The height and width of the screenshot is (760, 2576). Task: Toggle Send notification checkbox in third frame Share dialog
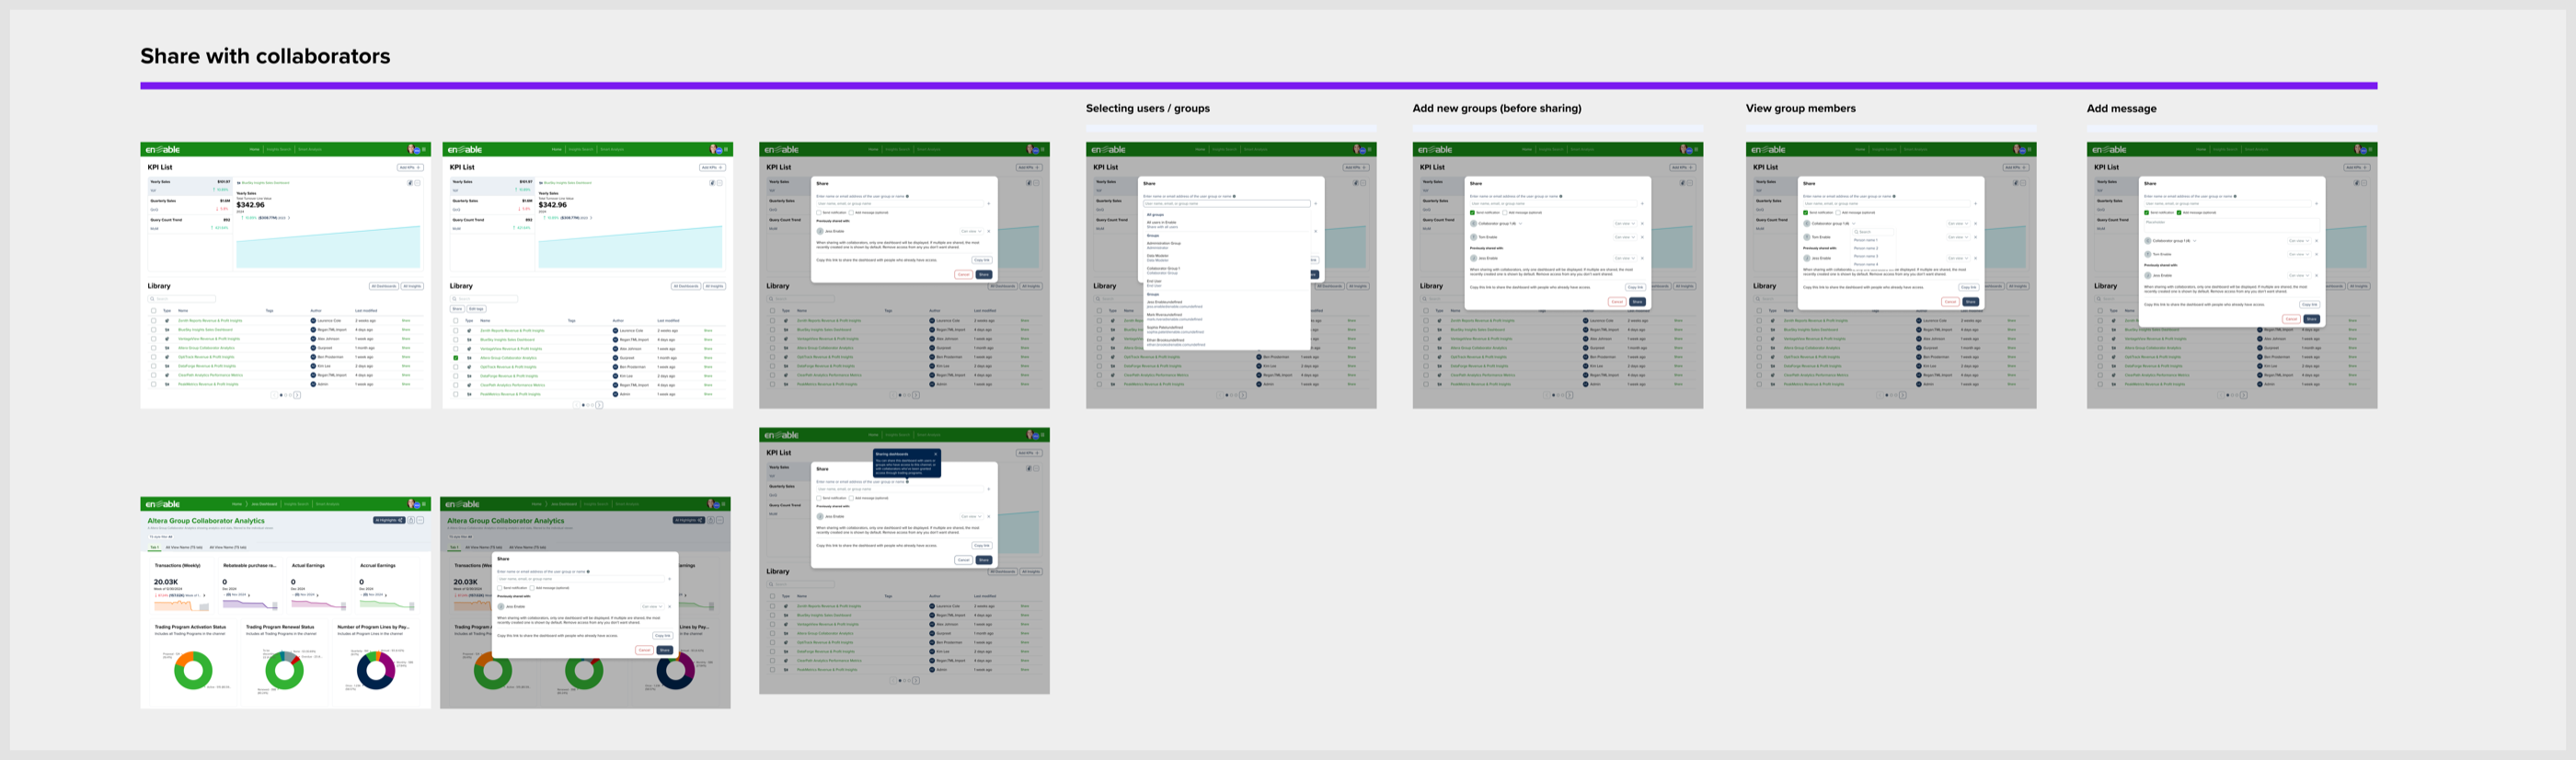point(819,213)
